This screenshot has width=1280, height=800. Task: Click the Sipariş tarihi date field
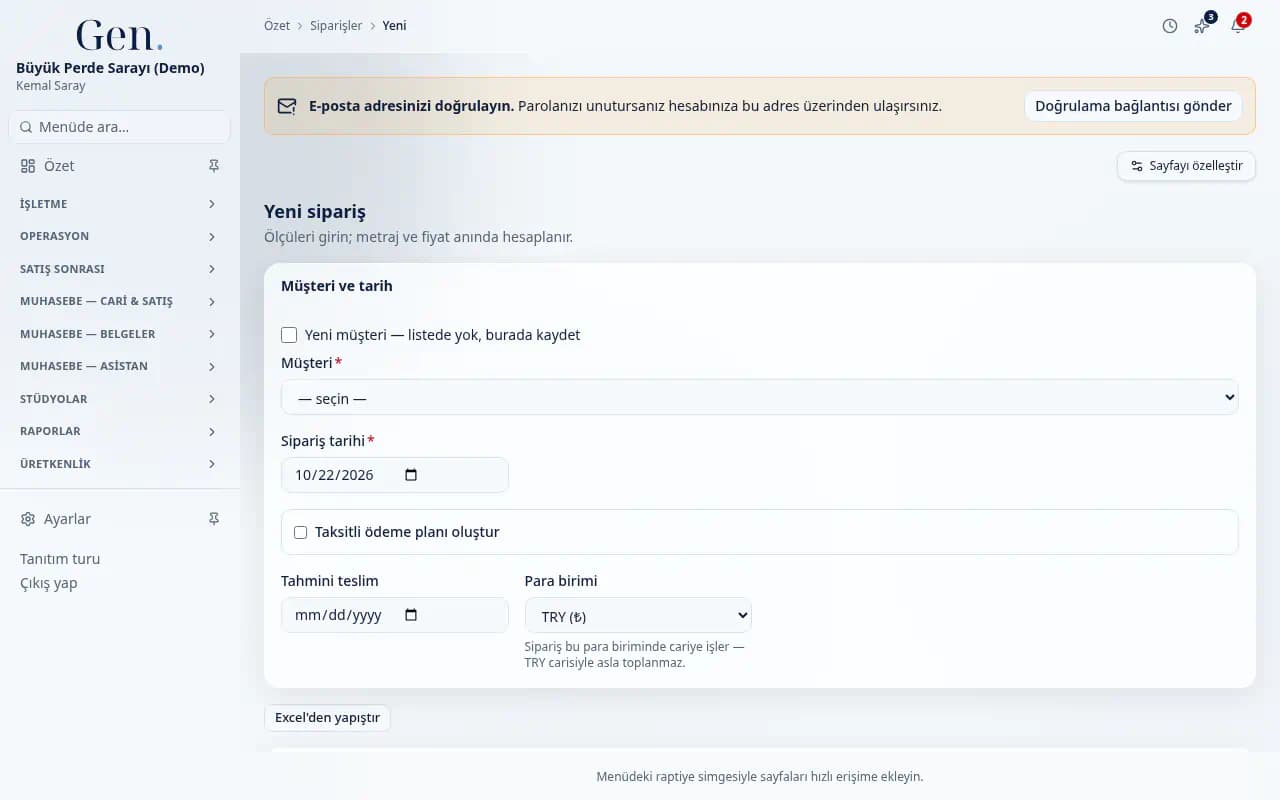coord(395,475)
